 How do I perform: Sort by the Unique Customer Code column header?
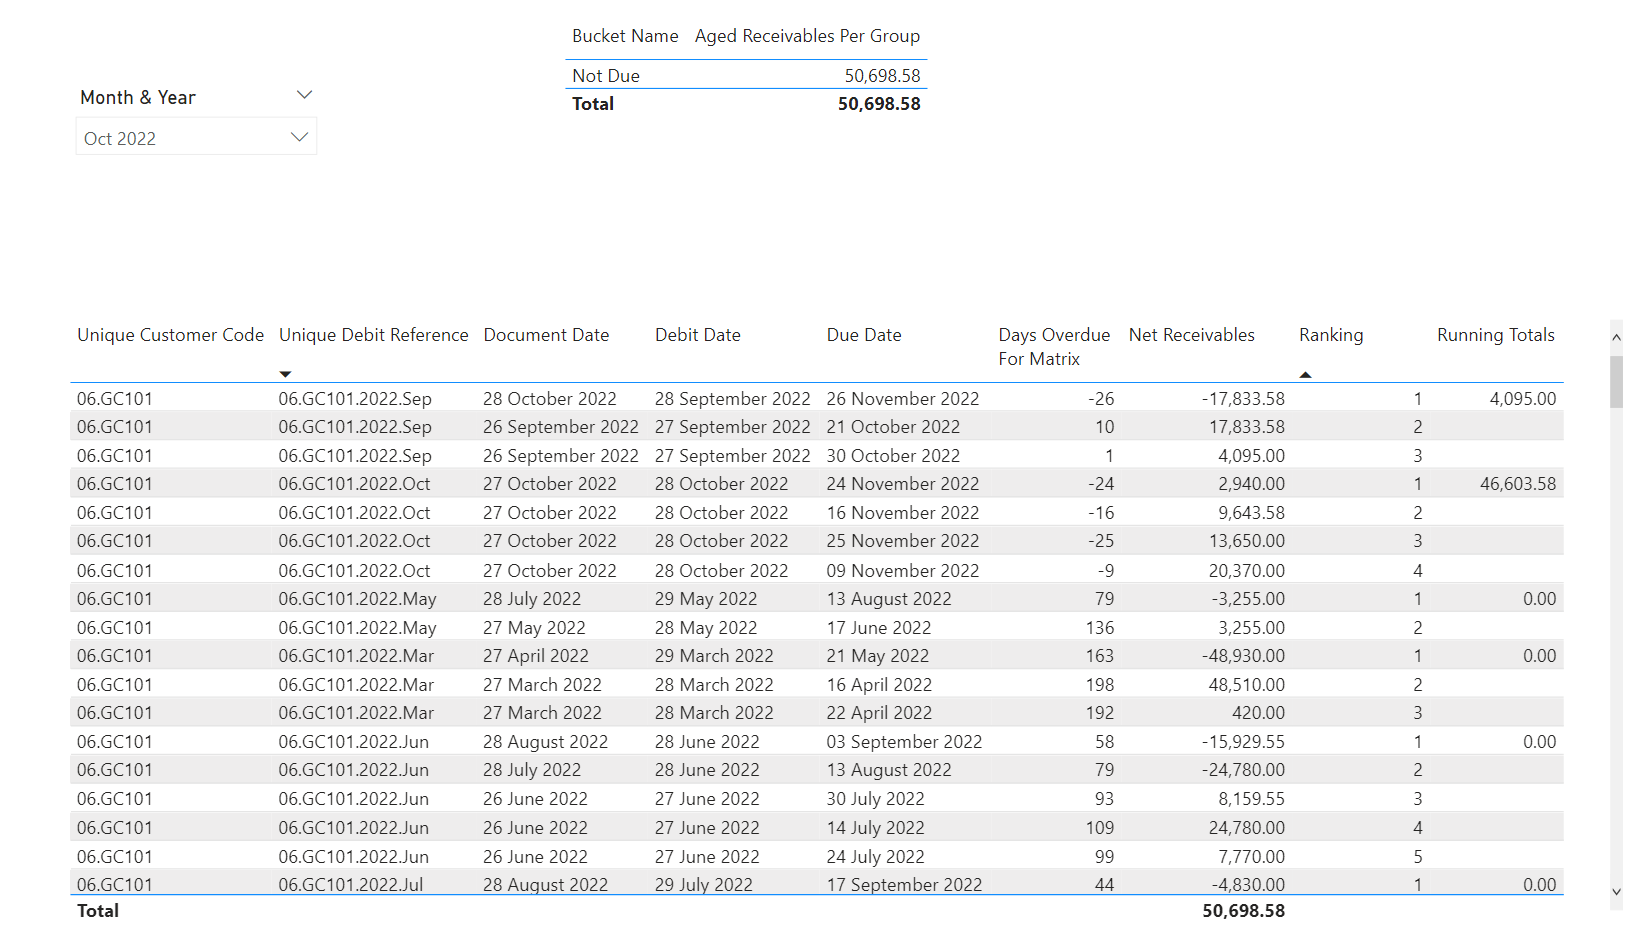[x=170, y=335]
